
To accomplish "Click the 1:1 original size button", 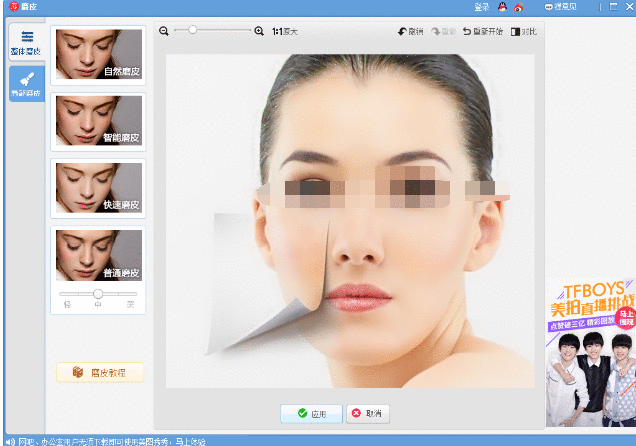I will pos(285,32).
